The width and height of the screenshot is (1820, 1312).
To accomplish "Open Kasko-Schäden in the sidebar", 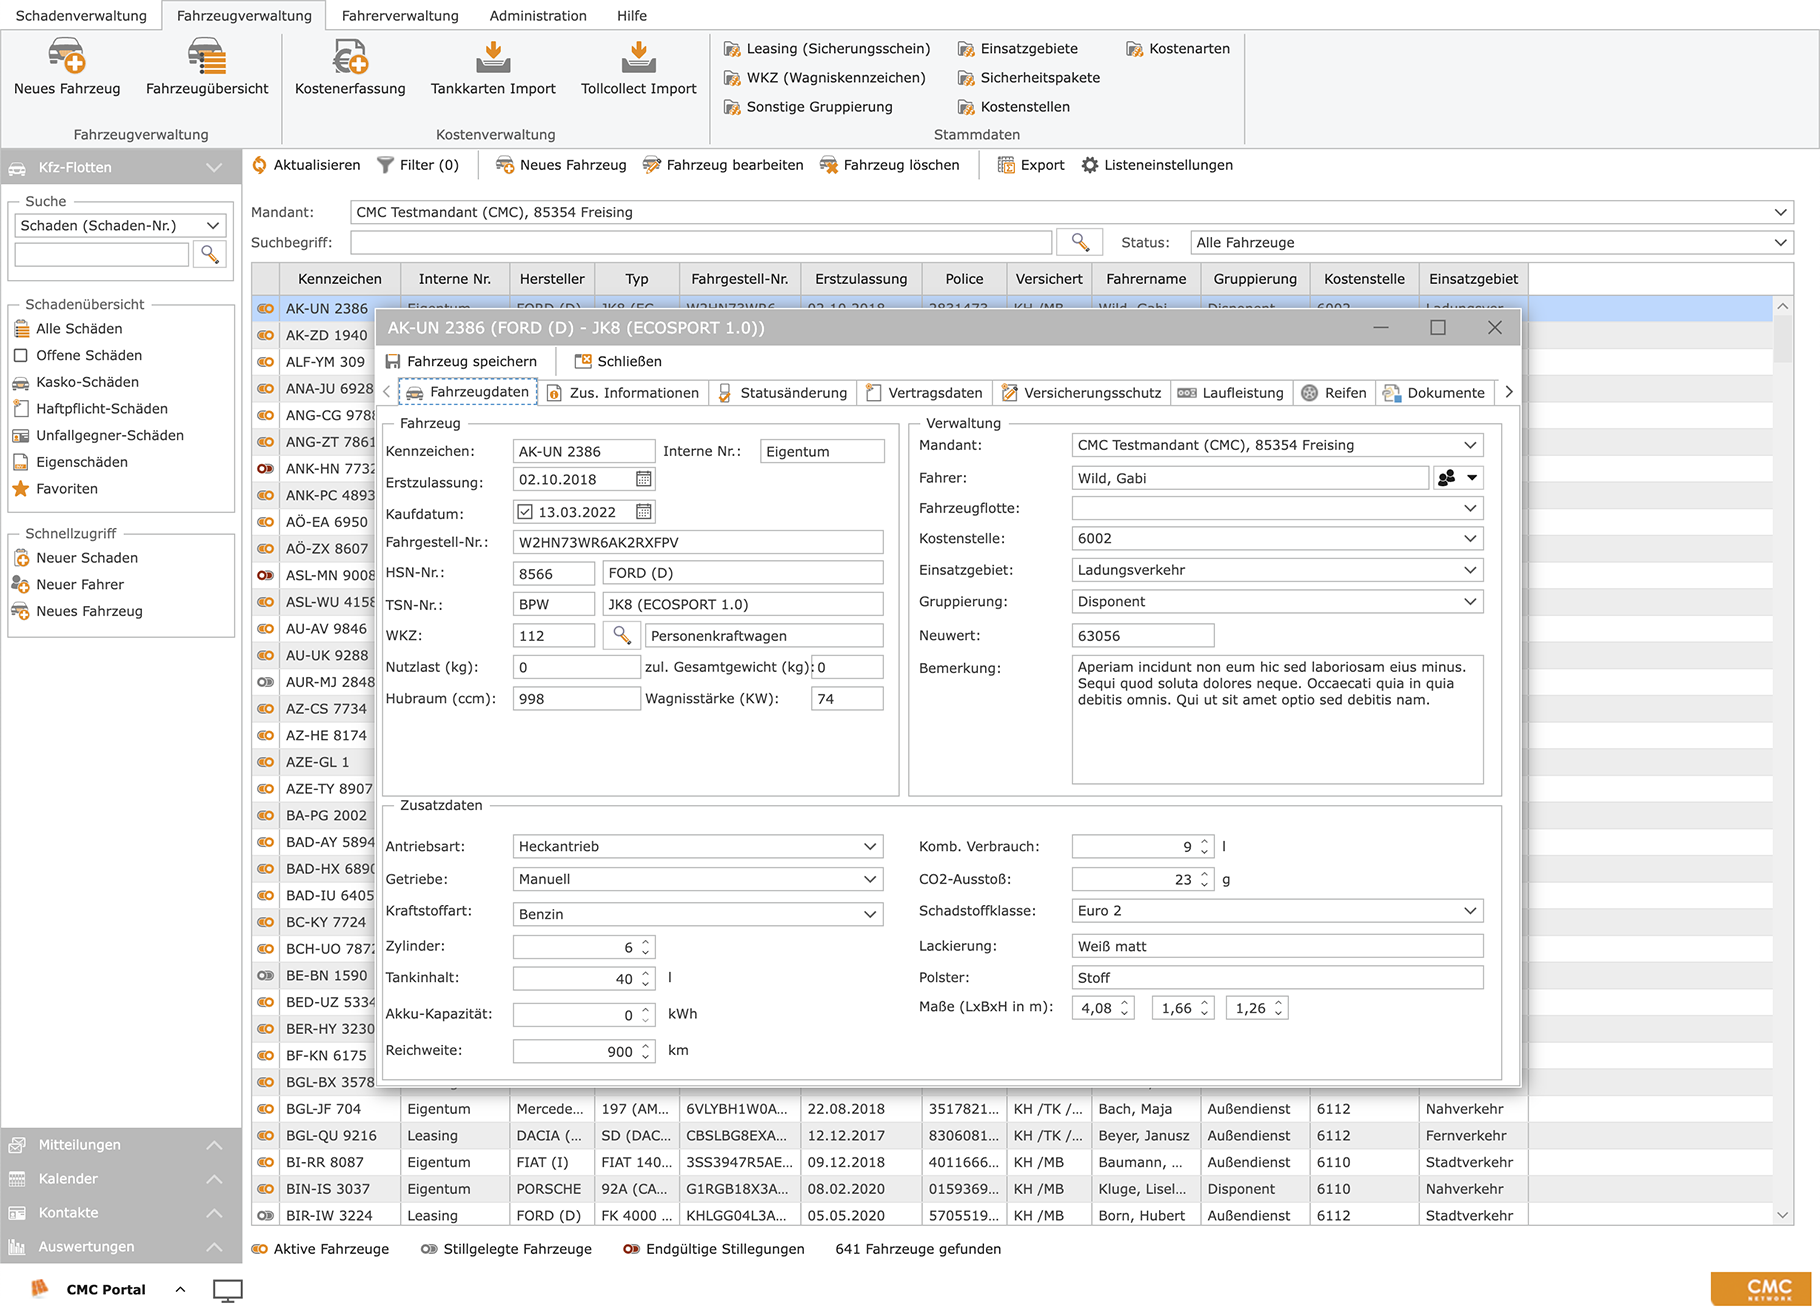I will [x=76, y=382].
